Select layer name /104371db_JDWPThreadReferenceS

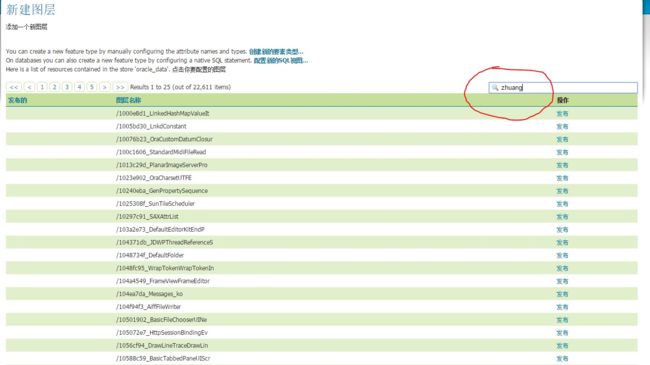[164, 242]
